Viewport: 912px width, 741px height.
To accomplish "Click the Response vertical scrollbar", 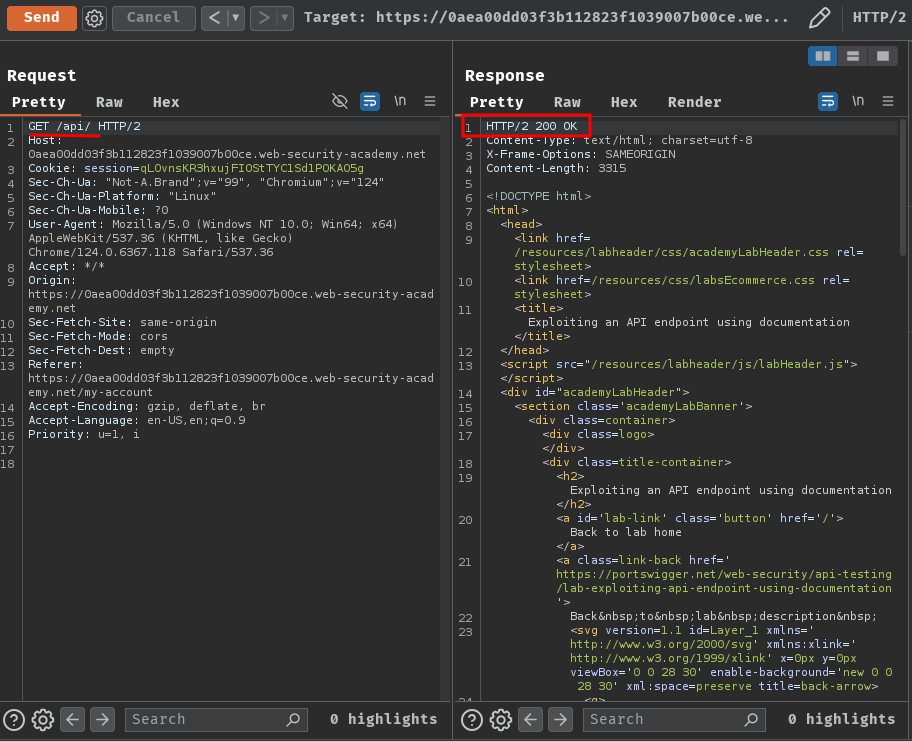I will (903, 186).
